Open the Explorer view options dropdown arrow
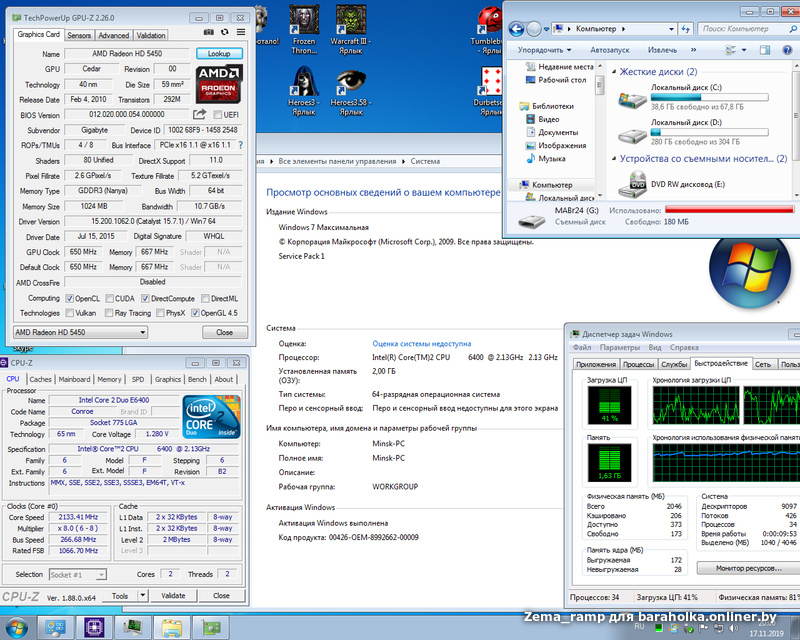This screenshot has width=800, height=640. [x=744, y=50]
